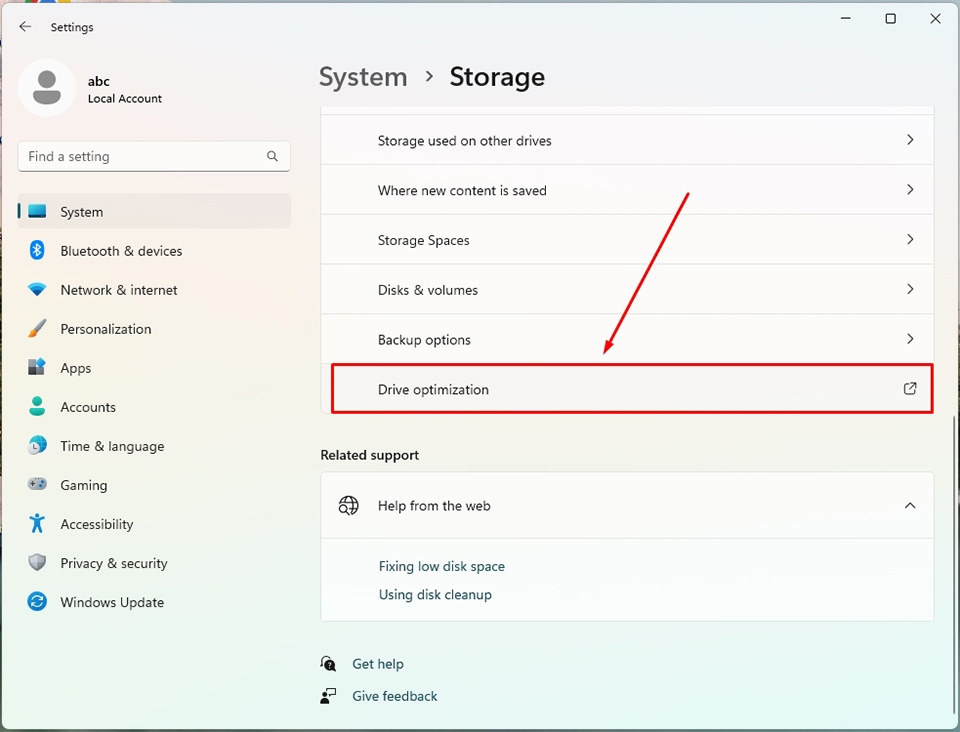960x732 pixels.
Task: Click the Gaming controller icon
Action: pos(37,484)
